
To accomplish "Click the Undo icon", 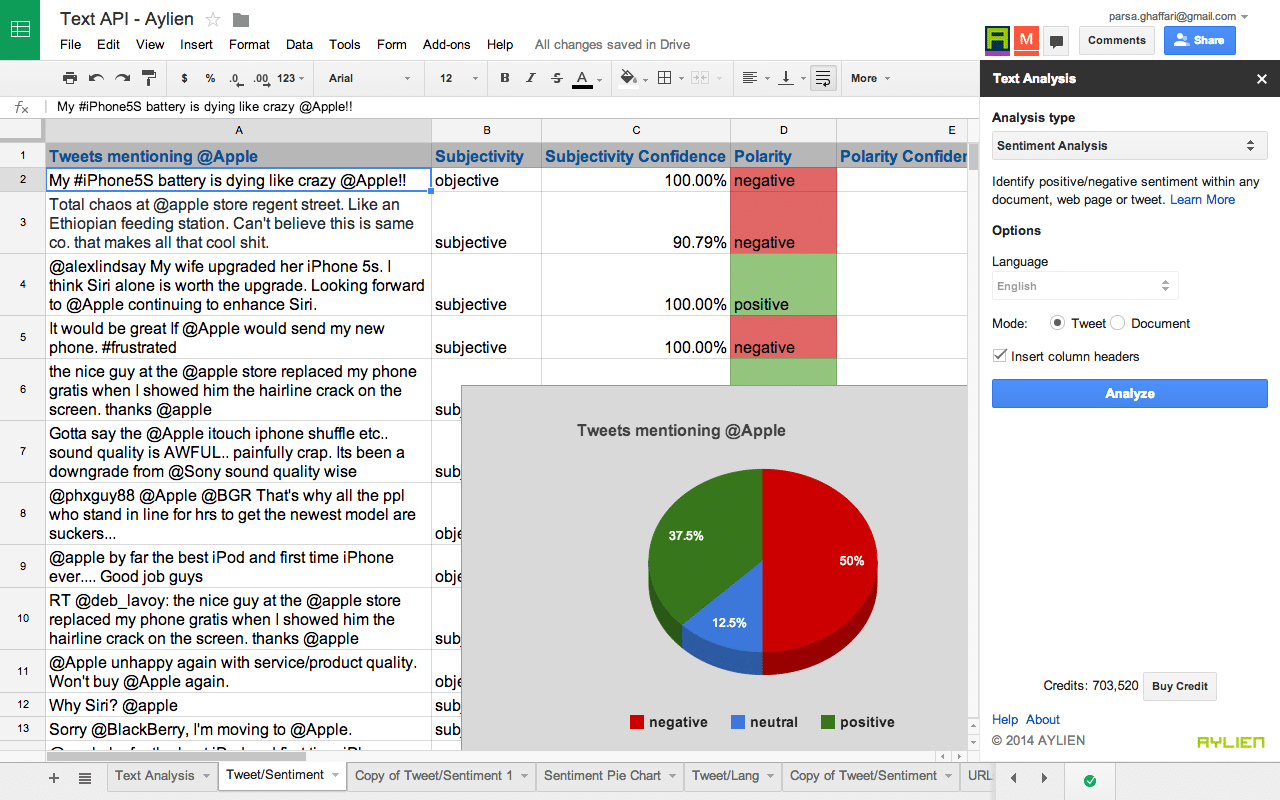I will click(94, 78).
